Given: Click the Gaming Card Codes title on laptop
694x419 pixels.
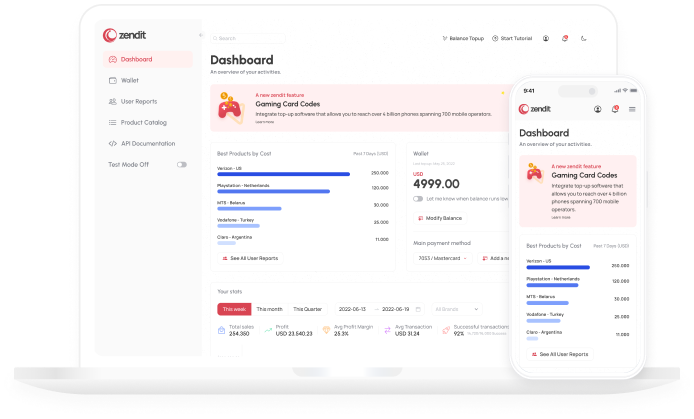Looking at the screenshot, I should [x=288, y=104].
